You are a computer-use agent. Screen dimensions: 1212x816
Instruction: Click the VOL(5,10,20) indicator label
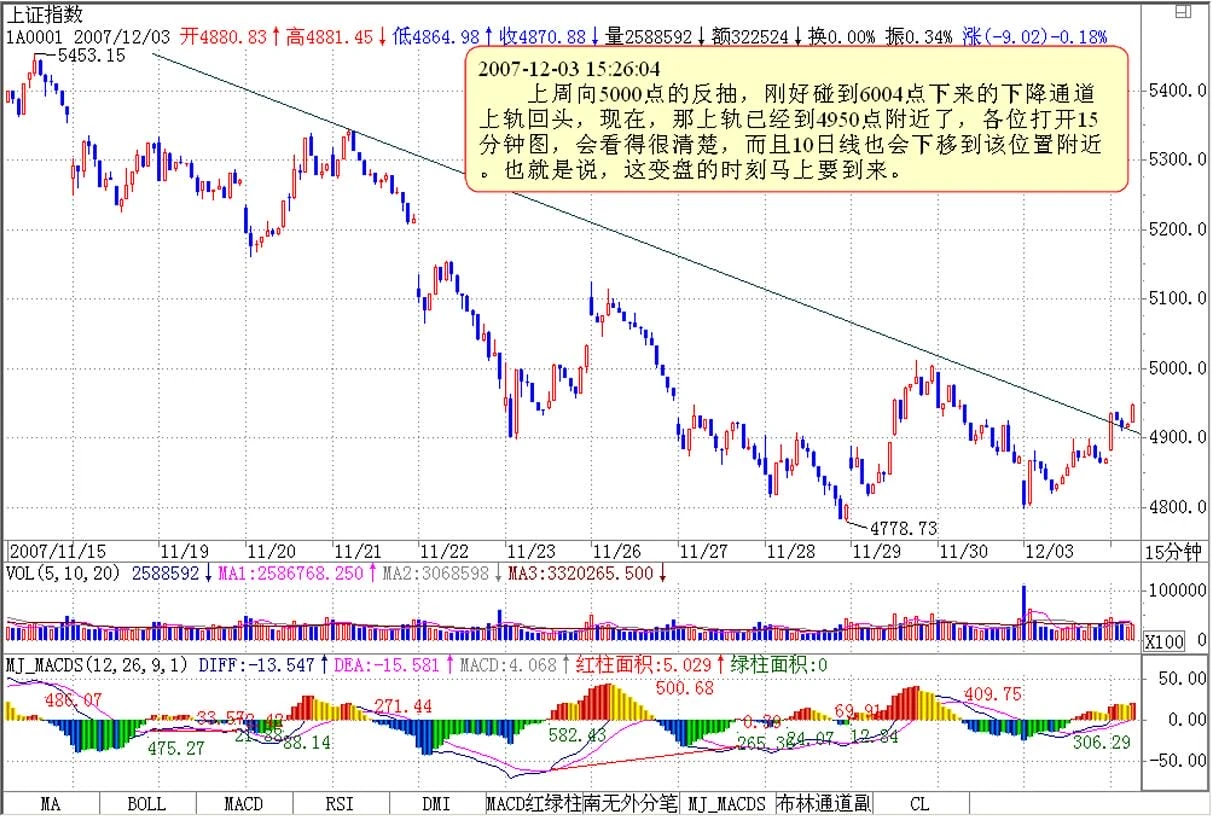coord(63,574)
